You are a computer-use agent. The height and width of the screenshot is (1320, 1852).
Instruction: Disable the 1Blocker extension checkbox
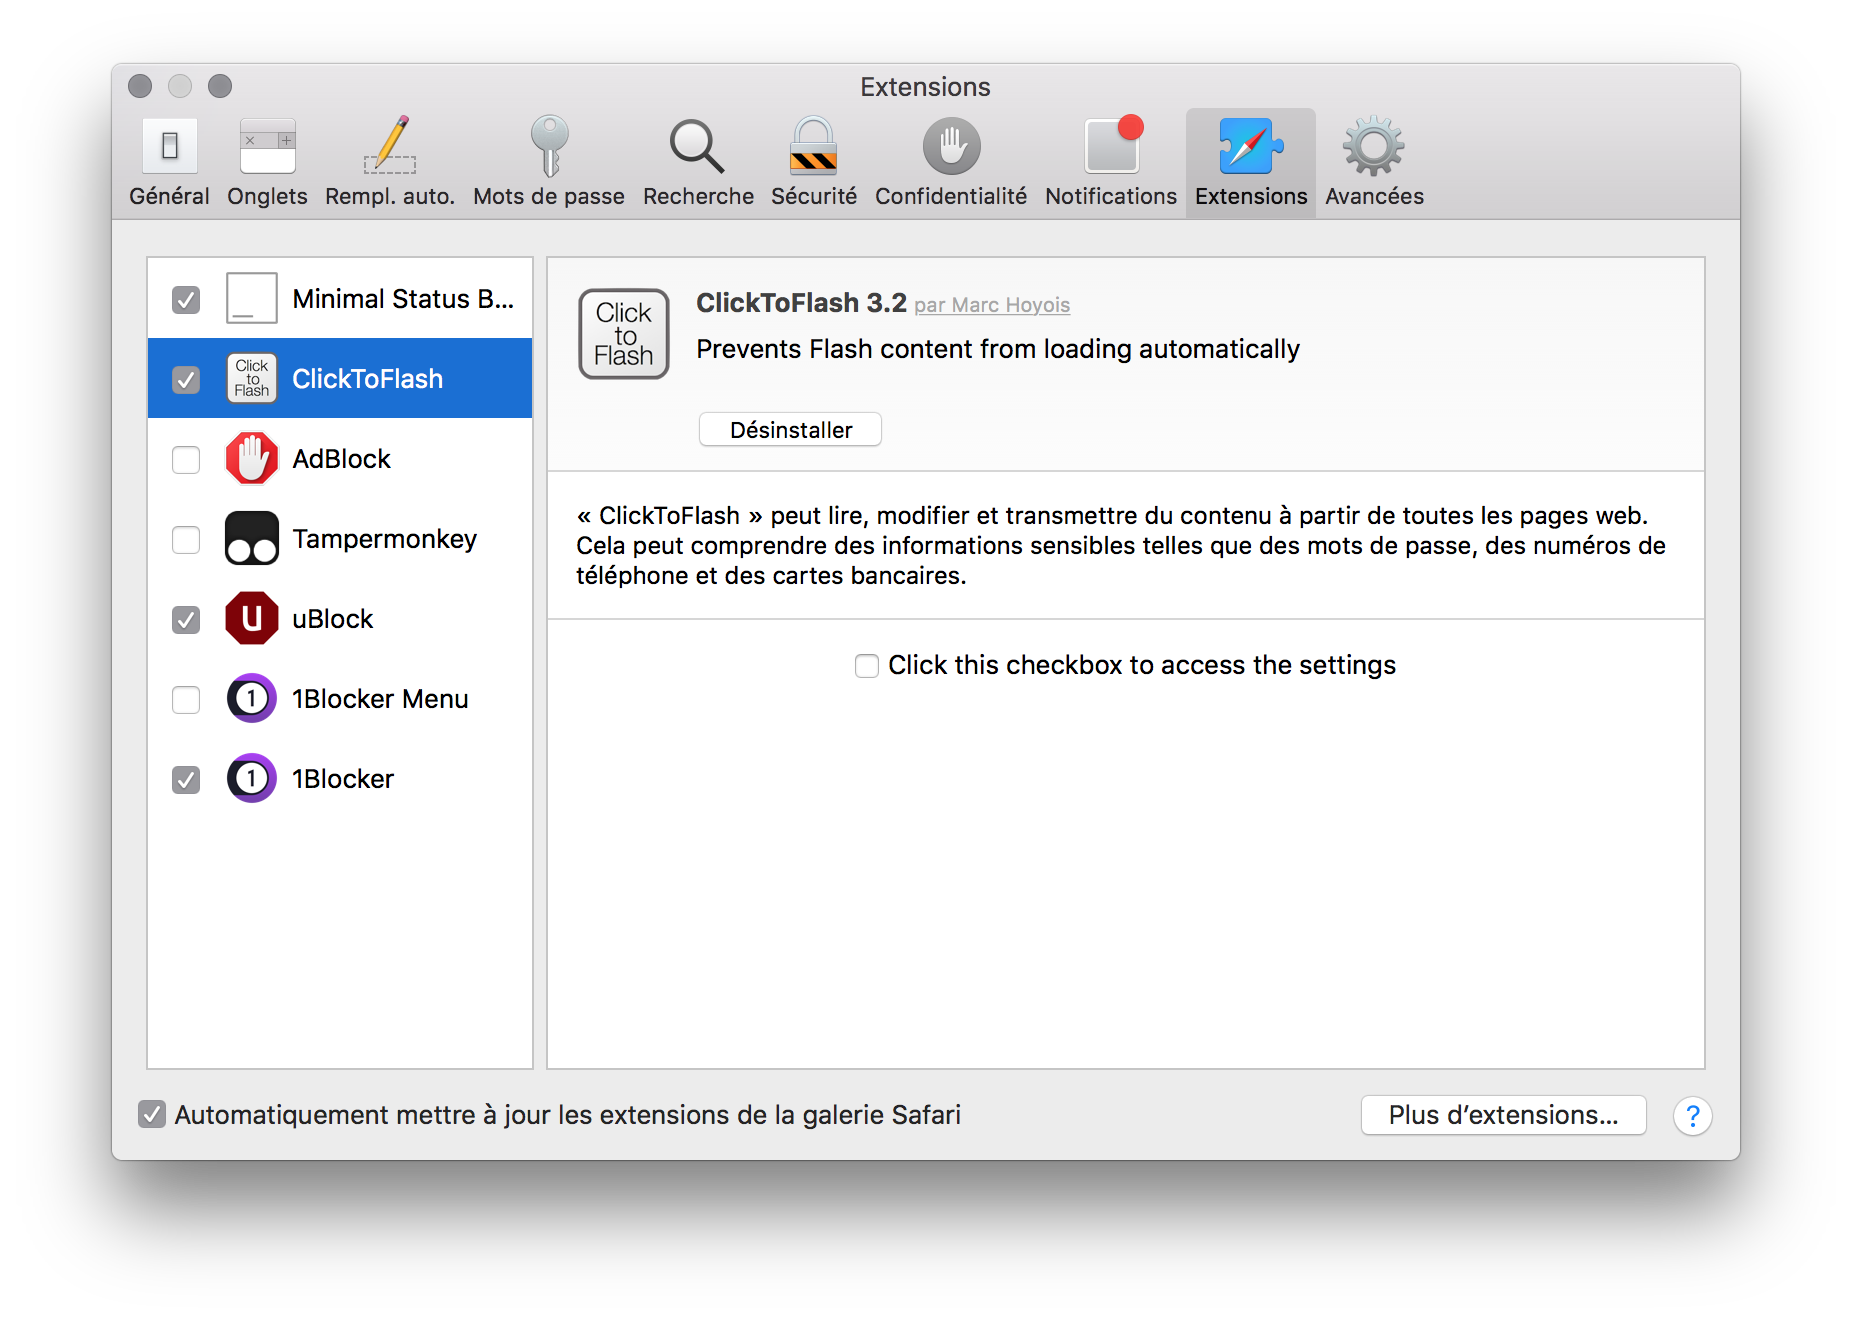click(186, 779)
